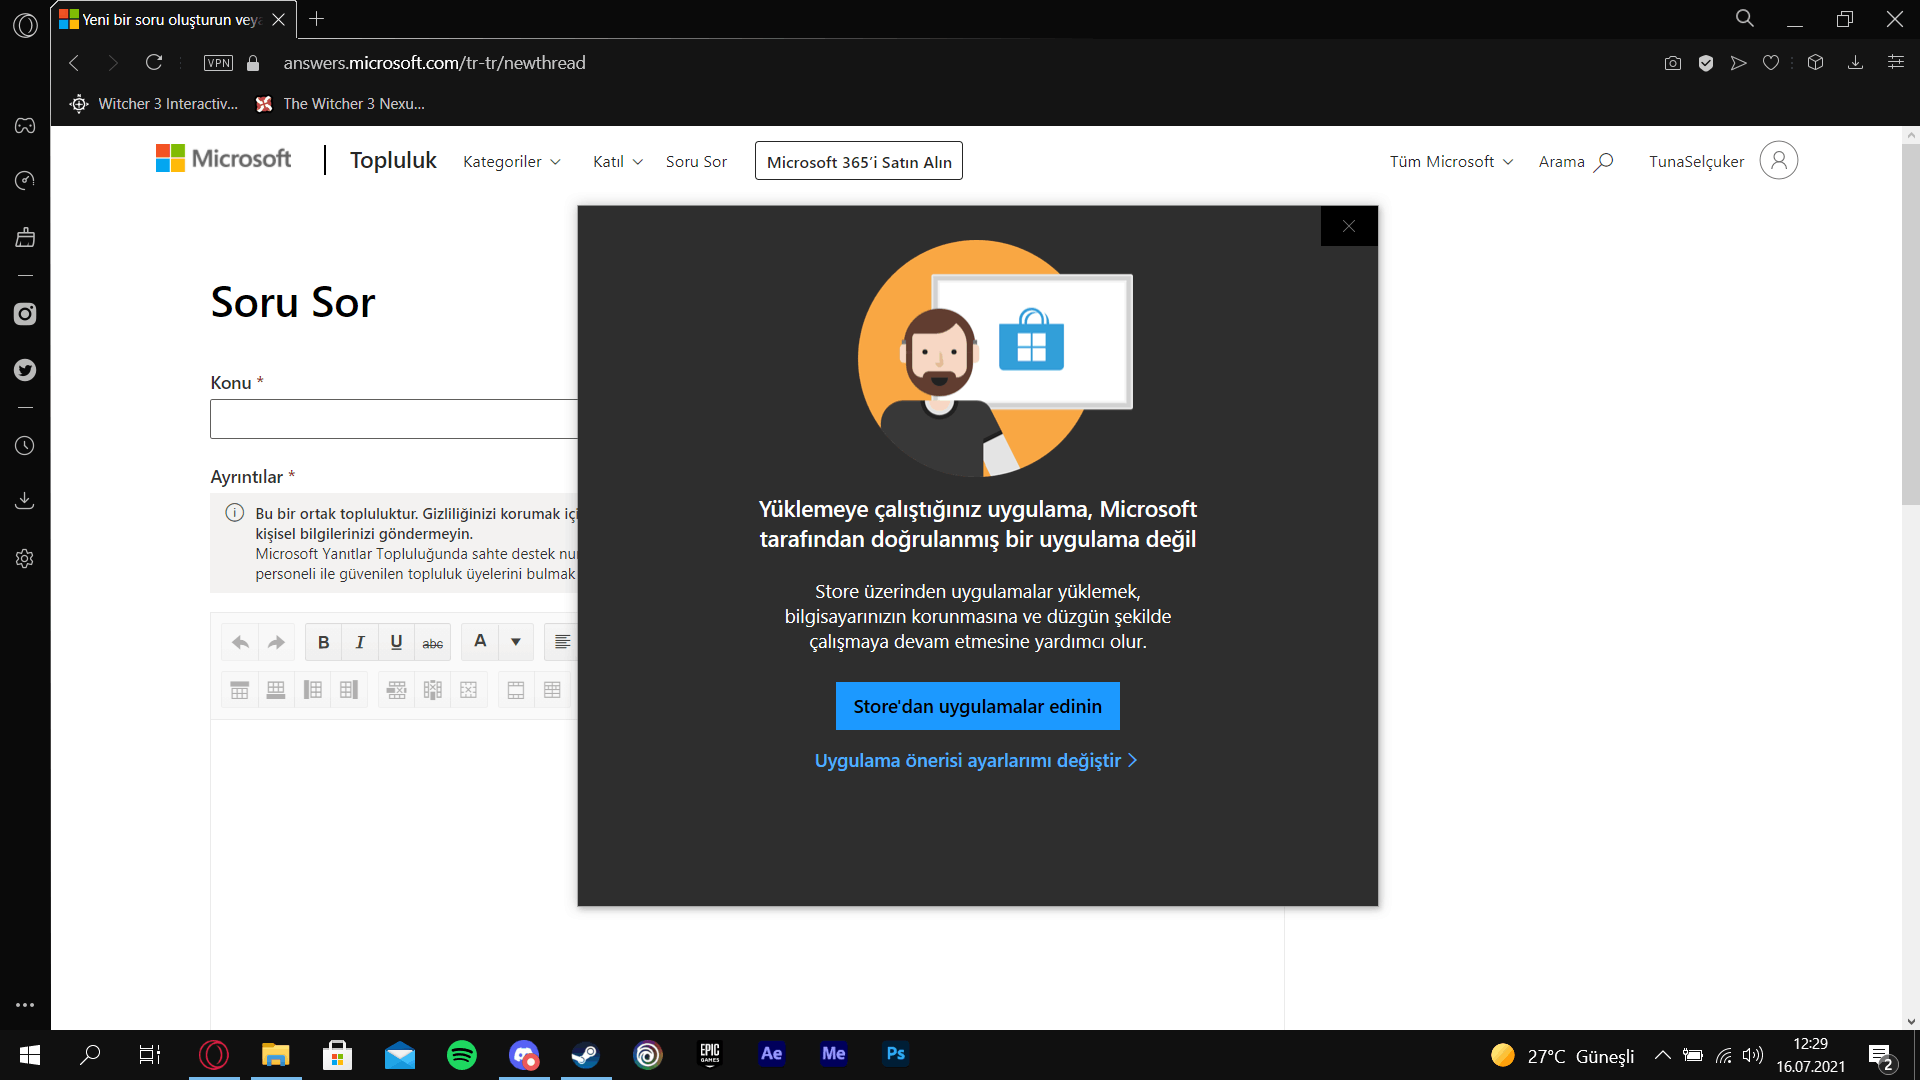Close the "Yeni bir soru oluşturun" tab
This screenshot has width=1920, height=1080.
point(279,20)
